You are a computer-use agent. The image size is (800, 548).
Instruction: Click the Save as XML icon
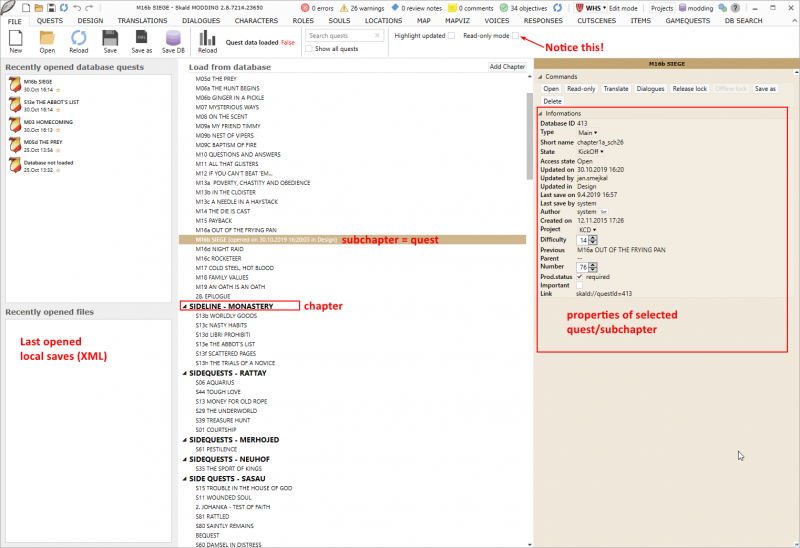coord(141,38)
